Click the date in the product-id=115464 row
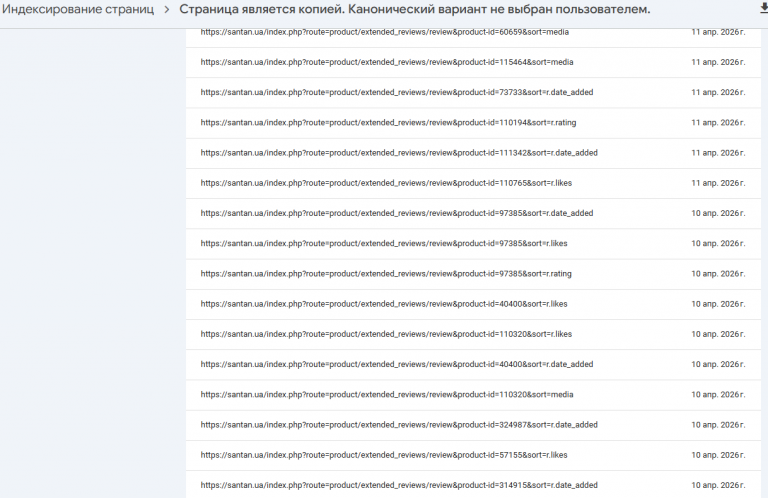Image resolution: width=768 pixels, height=498 pixels. [718, 62]
